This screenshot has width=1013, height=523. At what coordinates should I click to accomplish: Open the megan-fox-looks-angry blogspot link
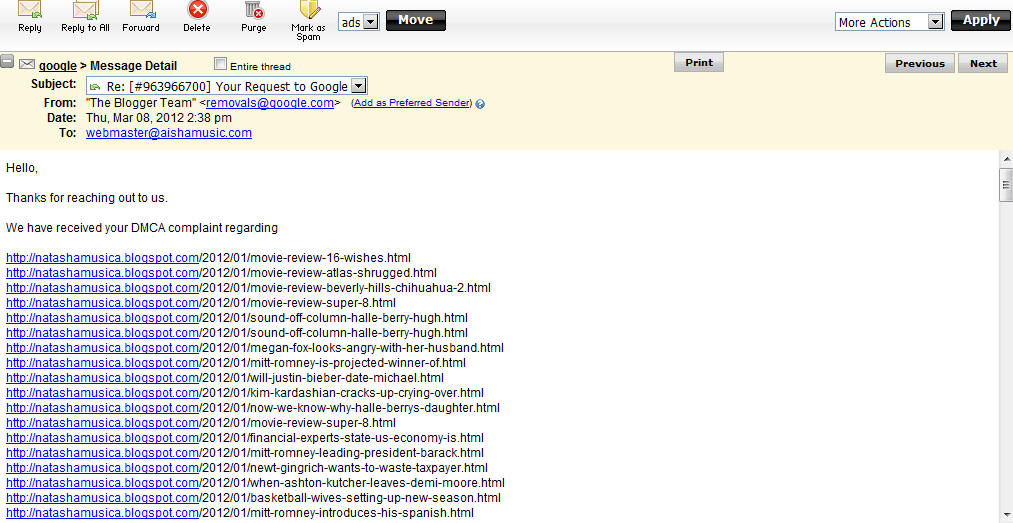[103, 347]
